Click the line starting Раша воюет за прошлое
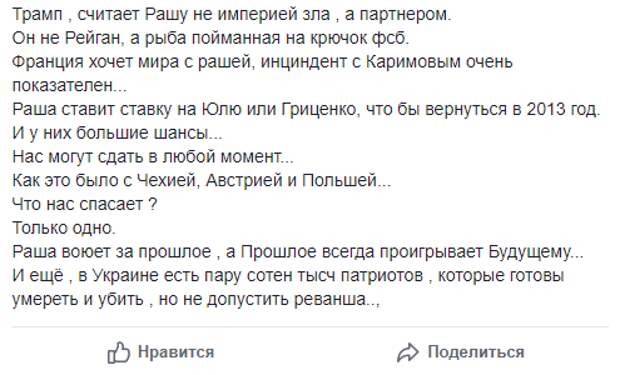The image size is (620, 375). (x=298, y=252)
